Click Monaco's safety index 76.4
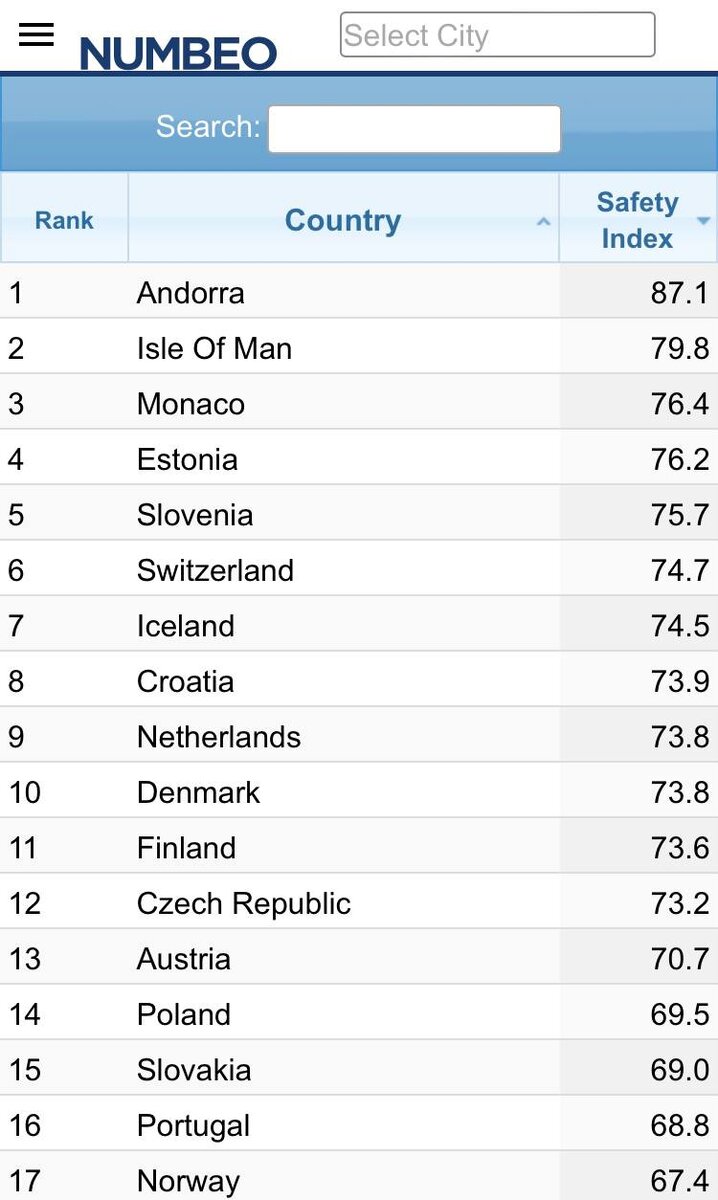This screenshot has width=718, height=1200. coord(679,404)
